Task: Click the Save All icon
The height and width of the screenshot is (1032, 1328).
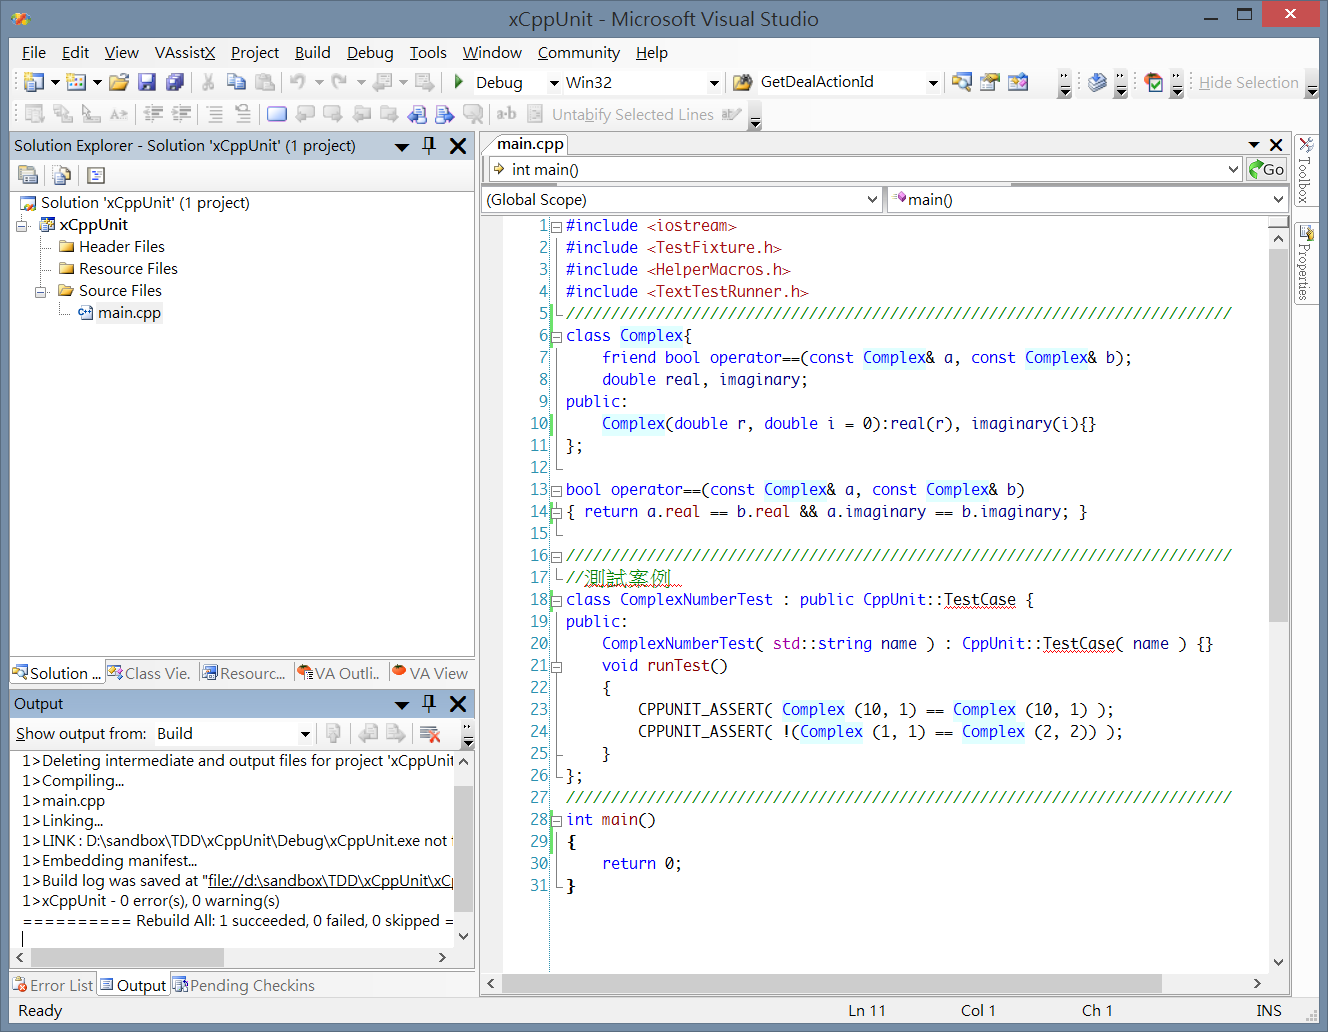Action: tap(175, 82)
